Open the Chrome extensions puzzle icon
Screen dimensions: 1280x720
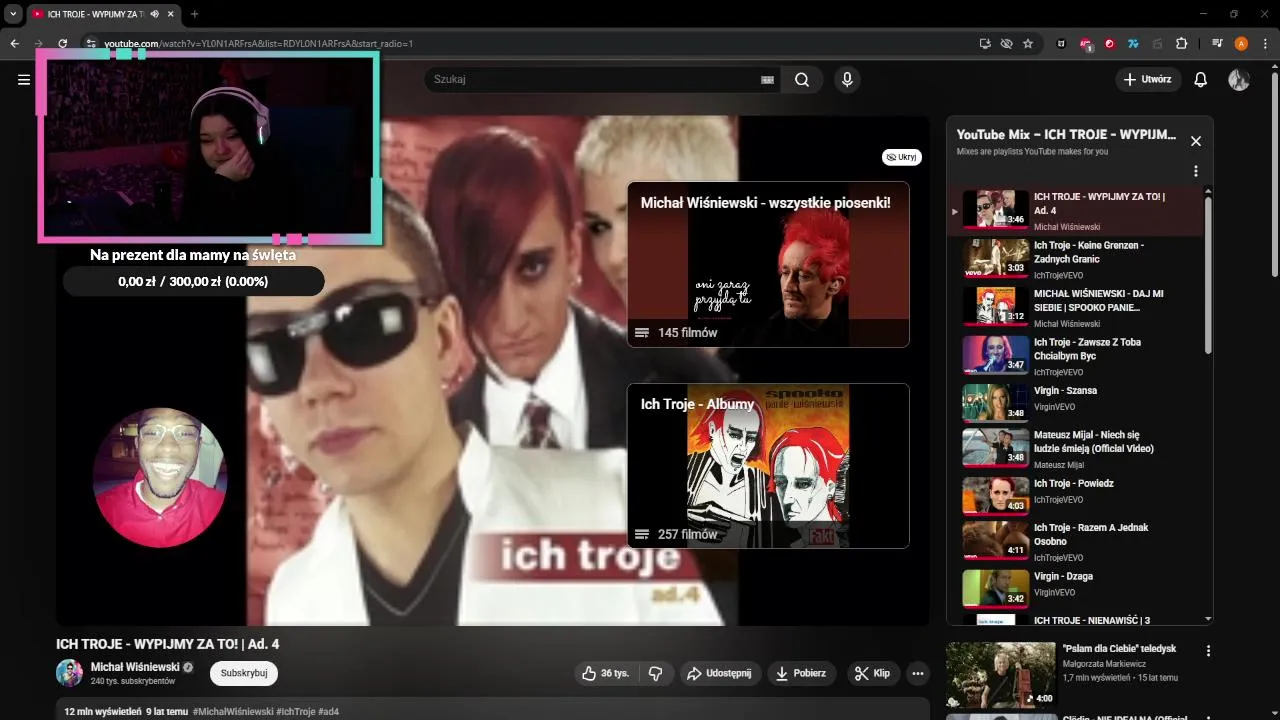click(1181, 44)
